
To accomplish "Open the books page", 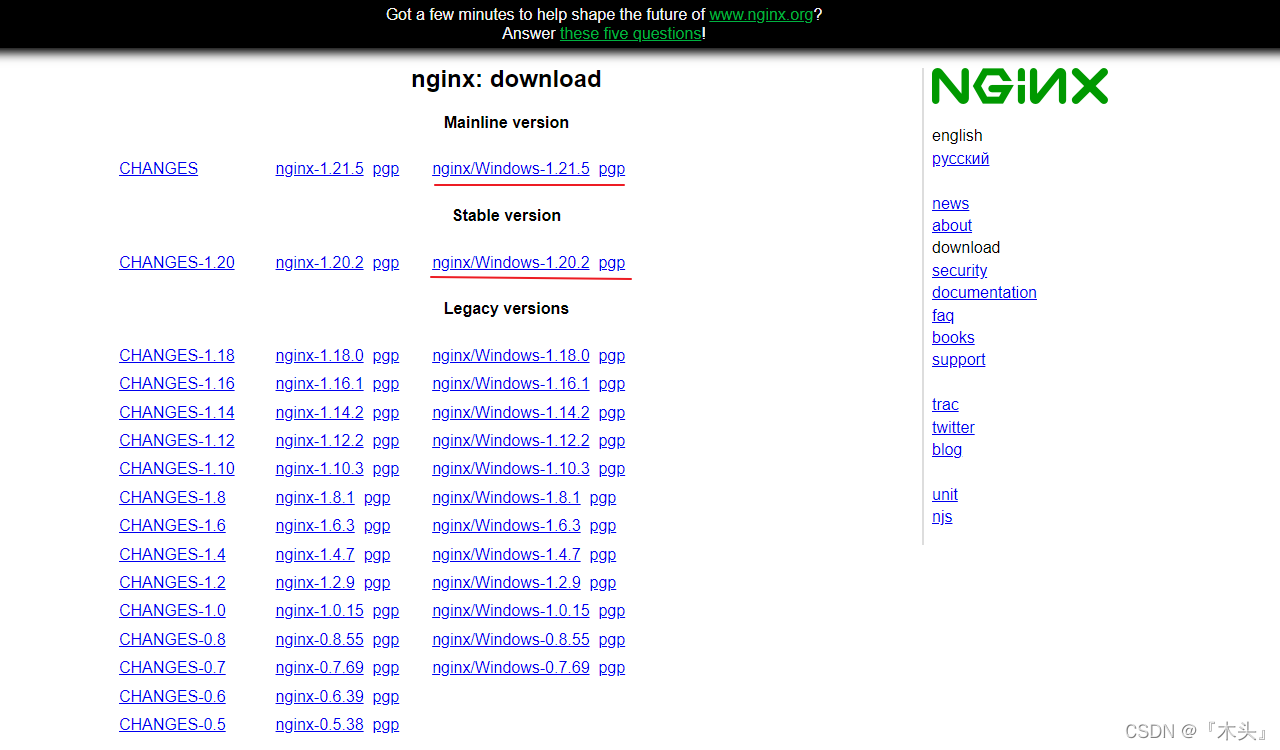I will tap(953, 337).
